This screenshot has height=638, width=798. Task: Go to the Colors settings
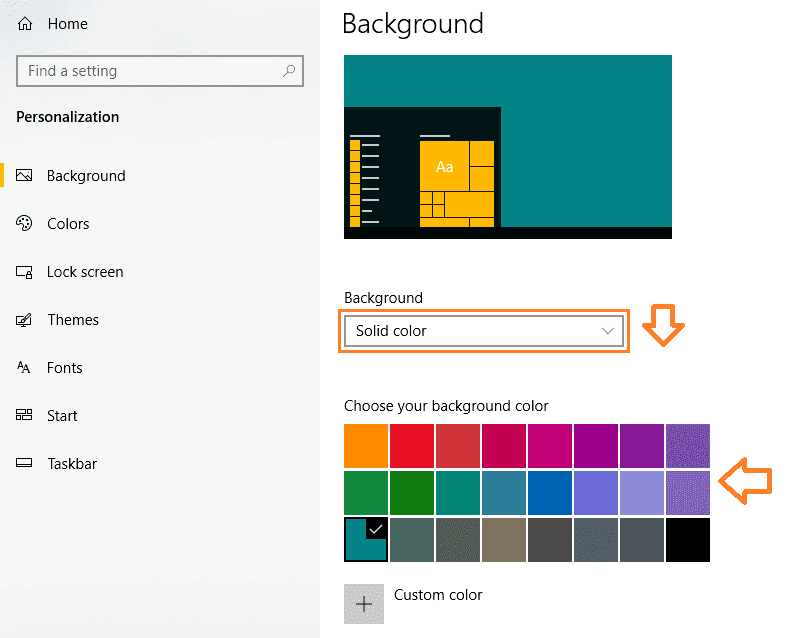click(68, 224)
